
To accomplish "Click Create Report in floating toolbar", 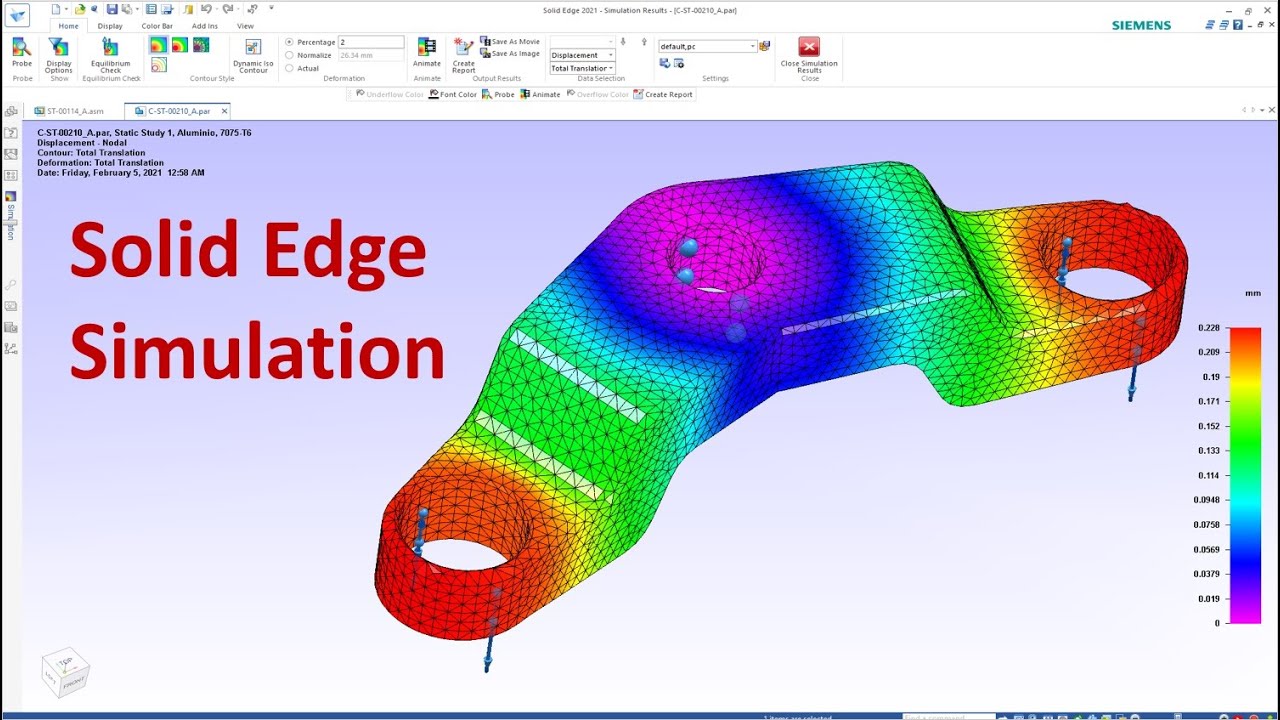I will click(662, 94).
